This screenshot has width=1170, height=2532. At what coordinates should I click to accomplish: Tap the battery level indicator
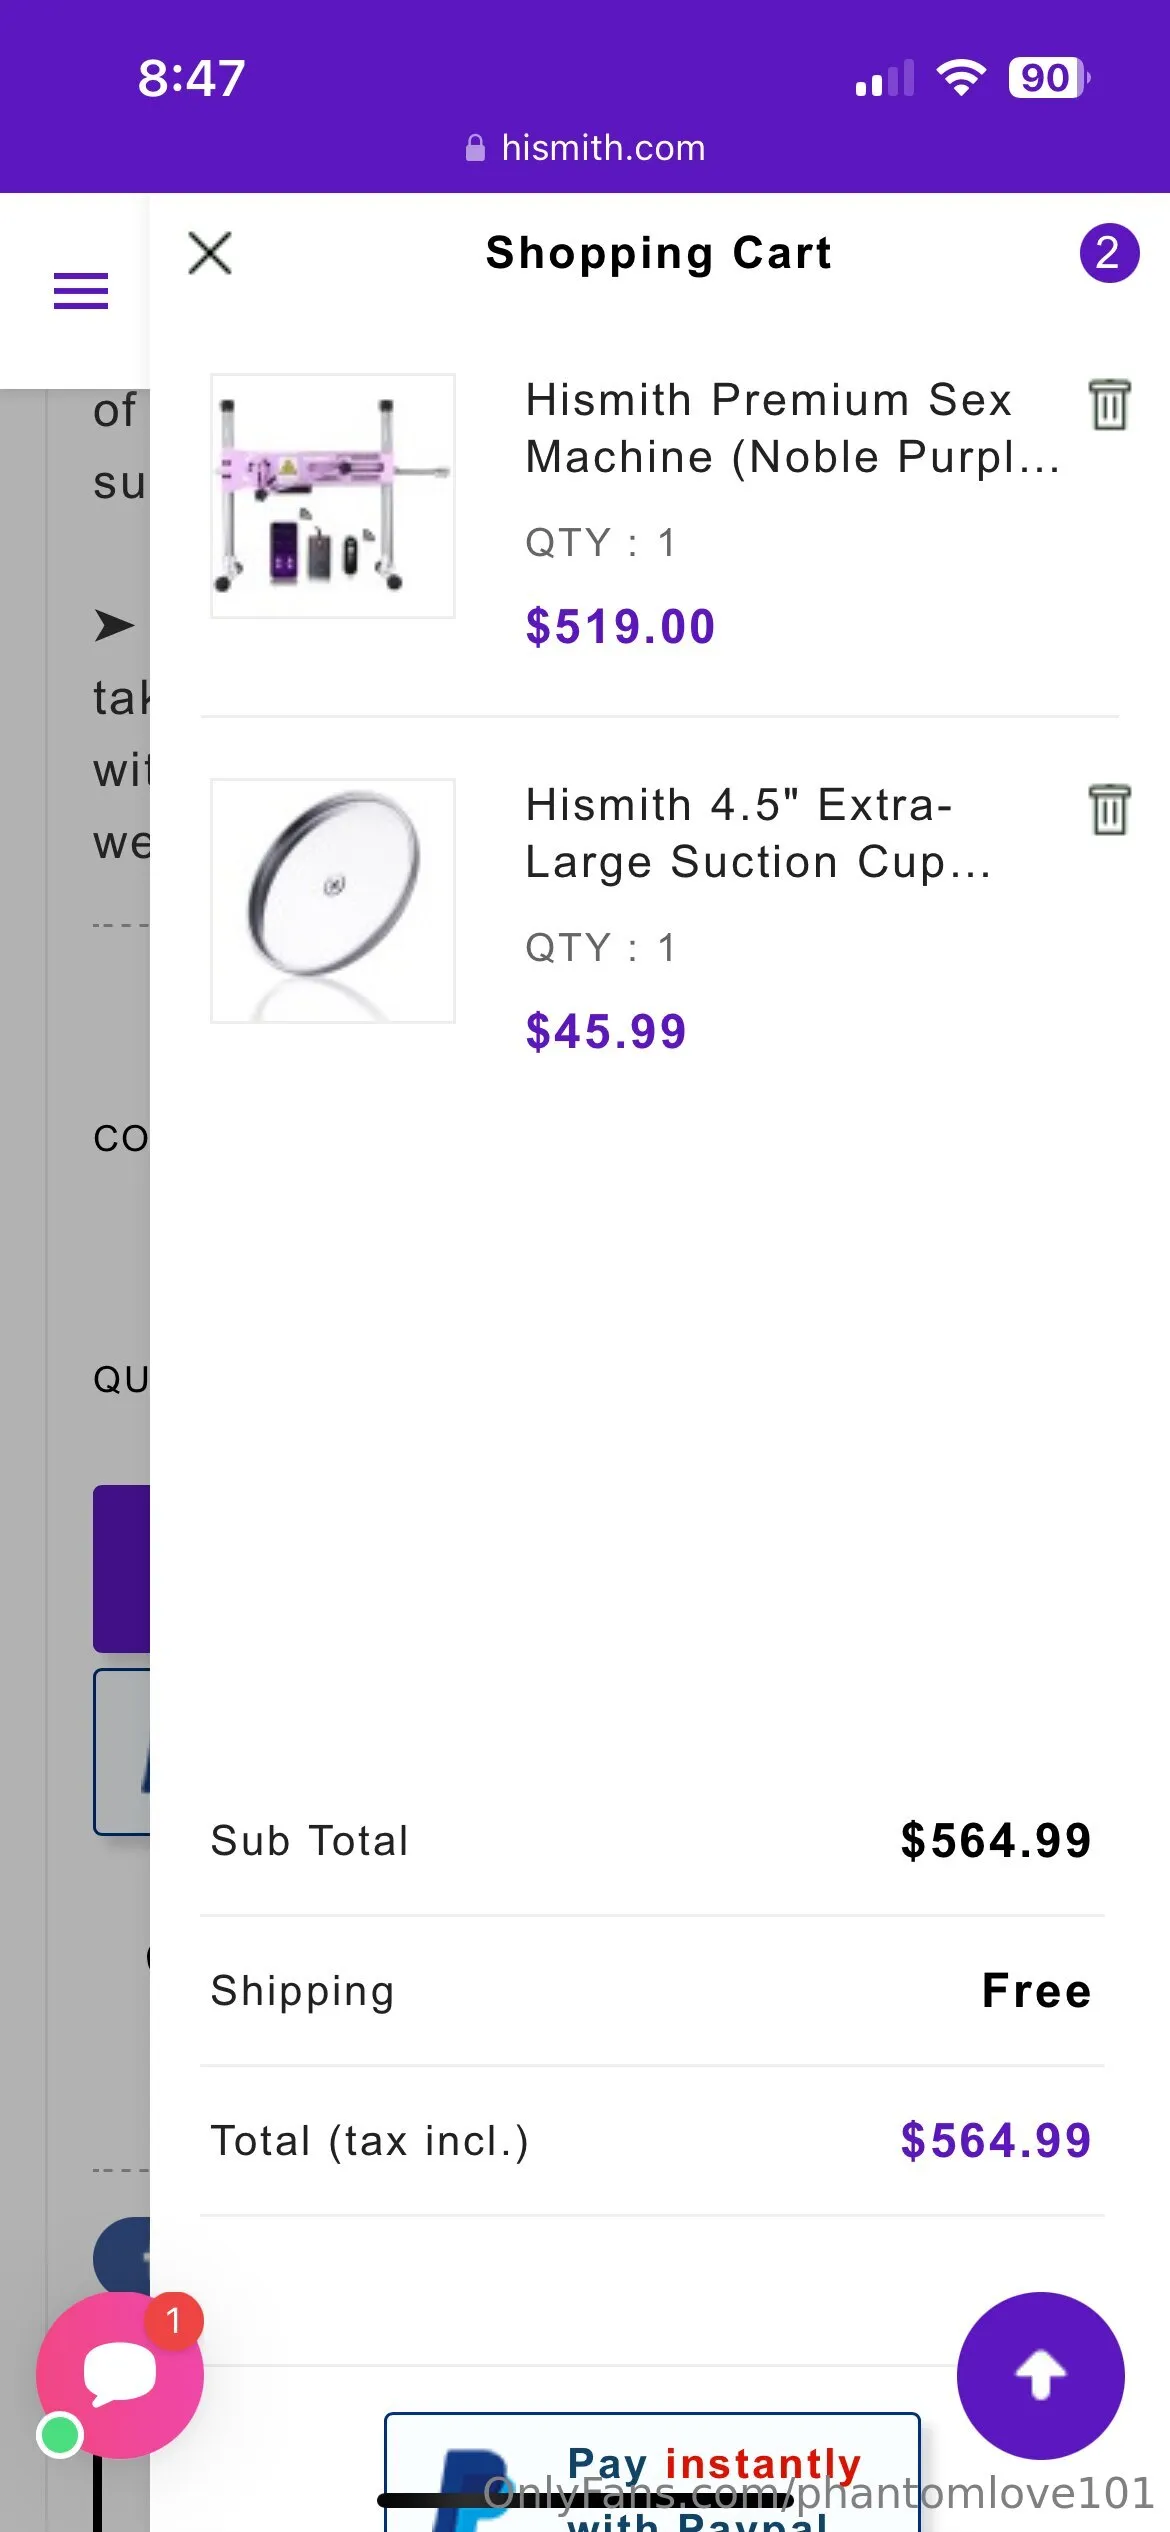[x=1048, y=77]
